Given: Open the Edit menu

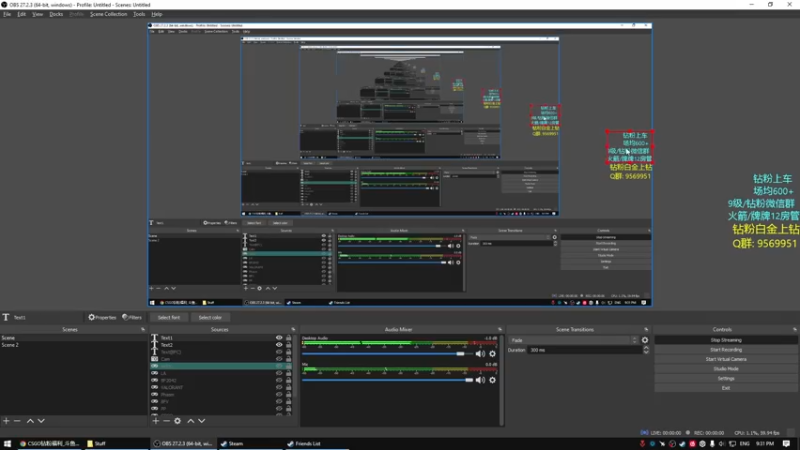Looking at the screenshot, I should coord(21,14).
